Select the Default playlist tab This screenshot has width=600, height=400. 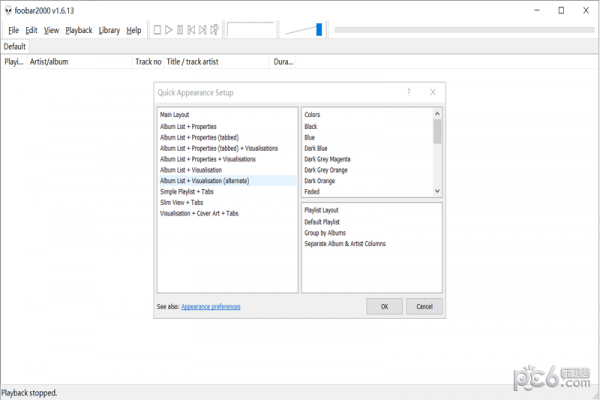(x=15, y=46)
